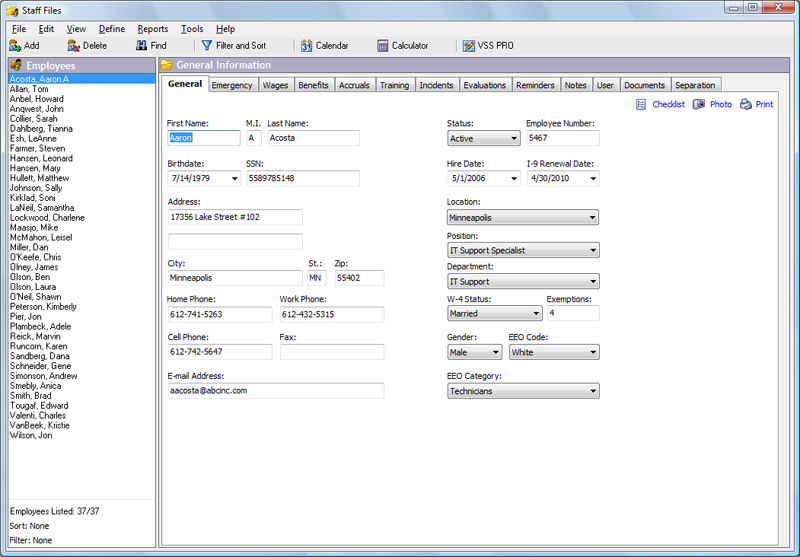Click the First Name field
This screenshot has width=800, height=557.
[204, 138]
